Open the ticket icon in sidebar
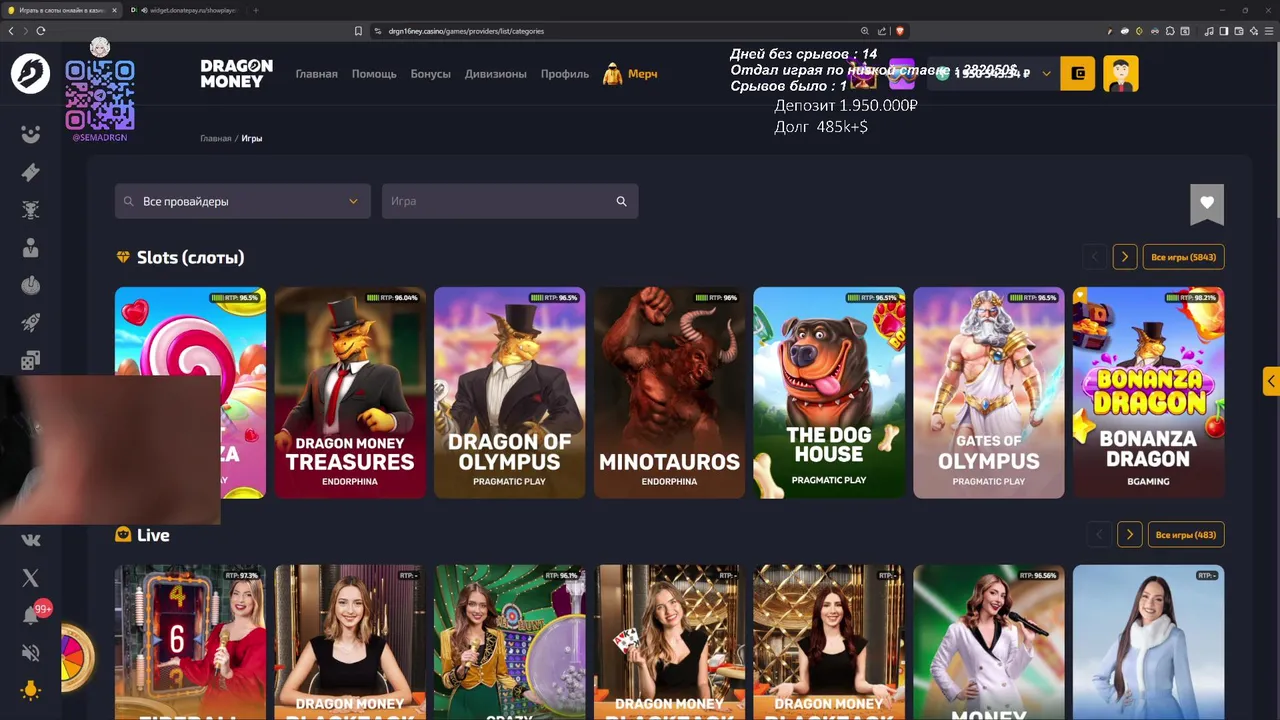This screenshot has height=720, width=1280. 31,172
